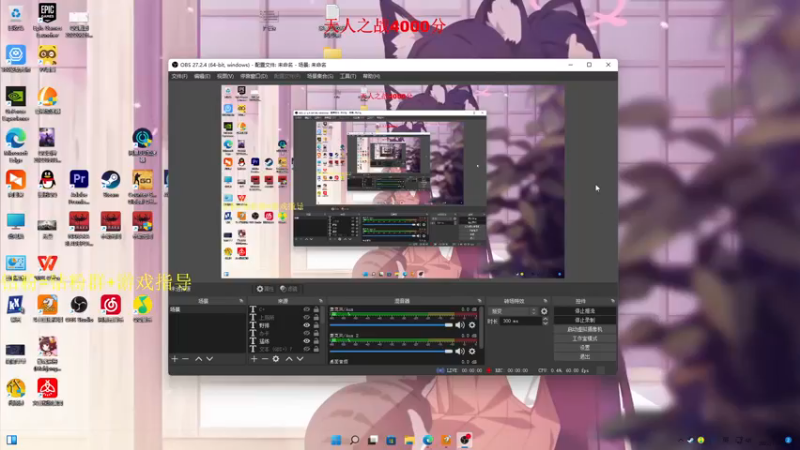
Task: Add a new source with the plus icon
Action: 254,359
